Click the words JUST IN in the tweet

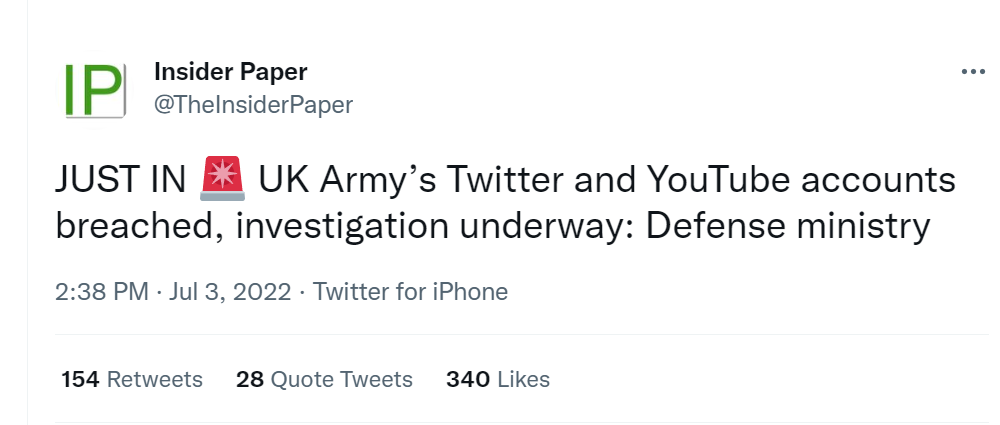click(120, 179)
